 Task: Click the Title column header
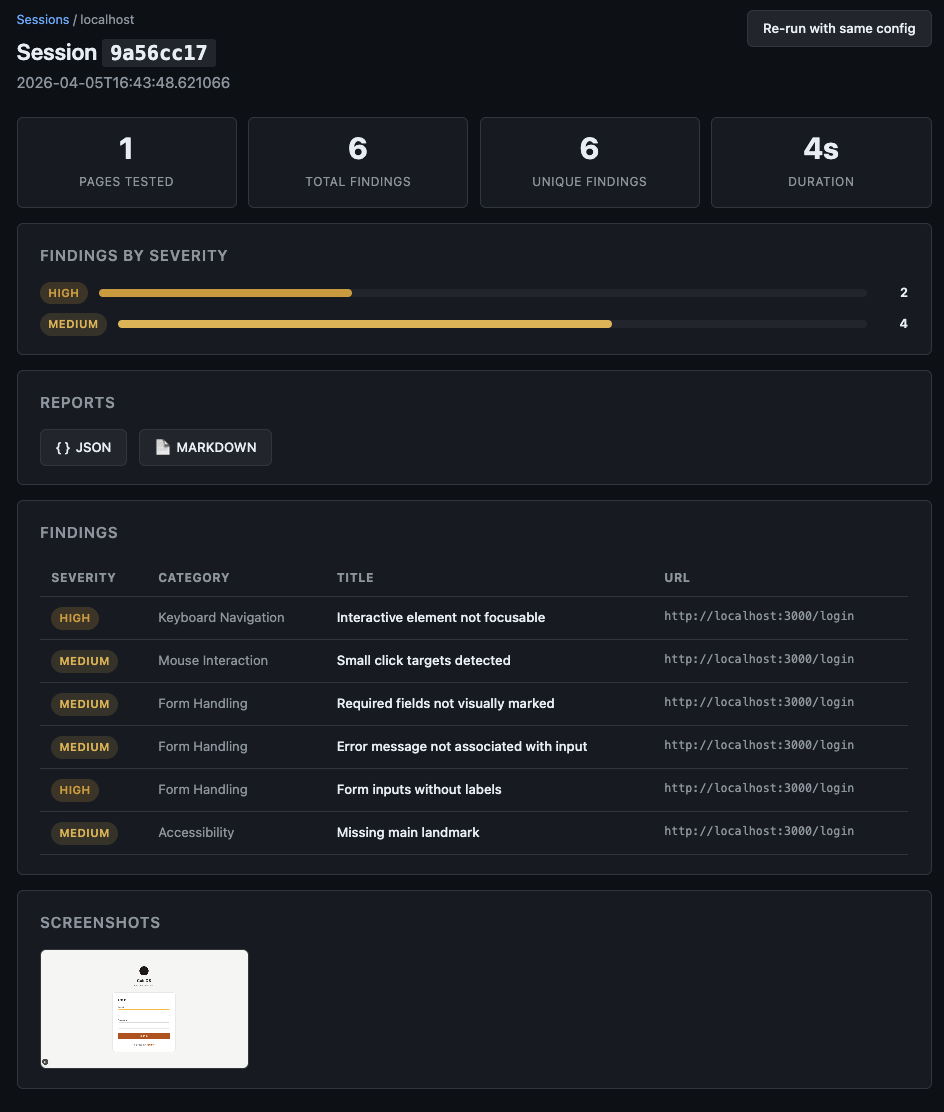(x=355, y=578)
